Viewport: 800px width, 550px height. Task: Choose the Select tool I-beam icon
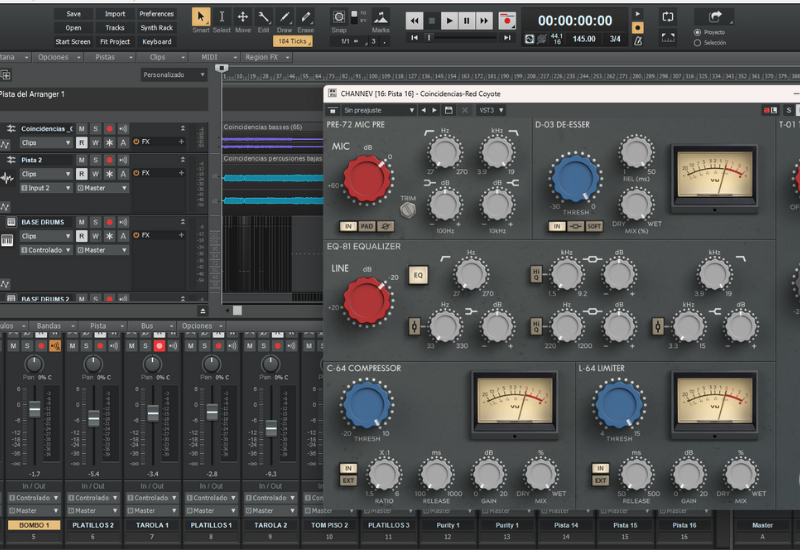(222, 17)
